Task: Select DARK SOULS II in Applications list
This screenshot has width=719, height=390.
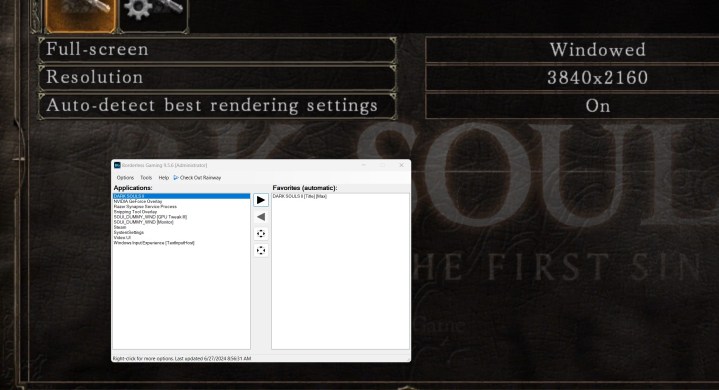Action: (181, 196)
